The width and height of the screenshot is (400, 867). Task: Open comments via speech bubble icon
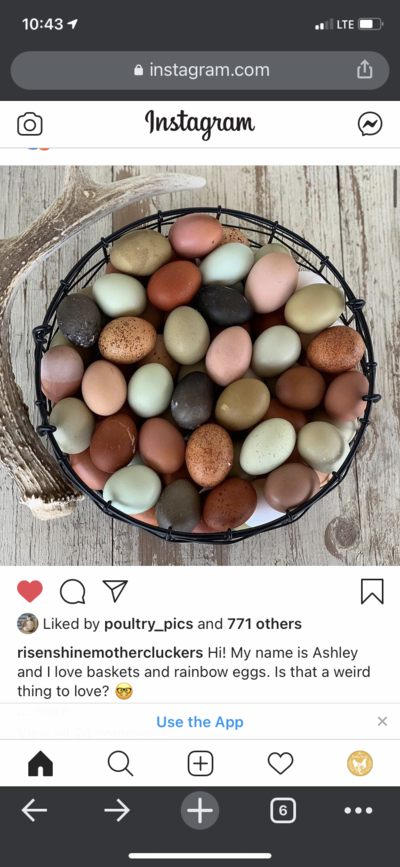[x=72, y=592]
